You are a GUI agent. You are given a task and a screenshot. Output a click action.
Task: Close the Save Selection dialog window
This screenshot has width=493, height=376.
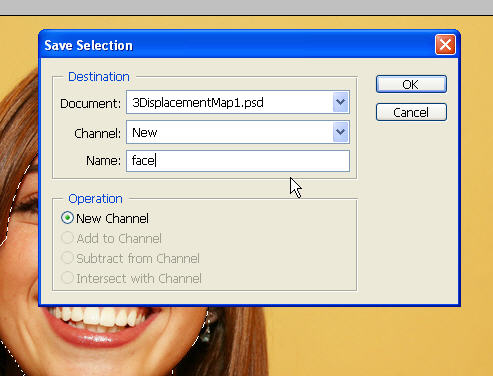coord(445,45)
